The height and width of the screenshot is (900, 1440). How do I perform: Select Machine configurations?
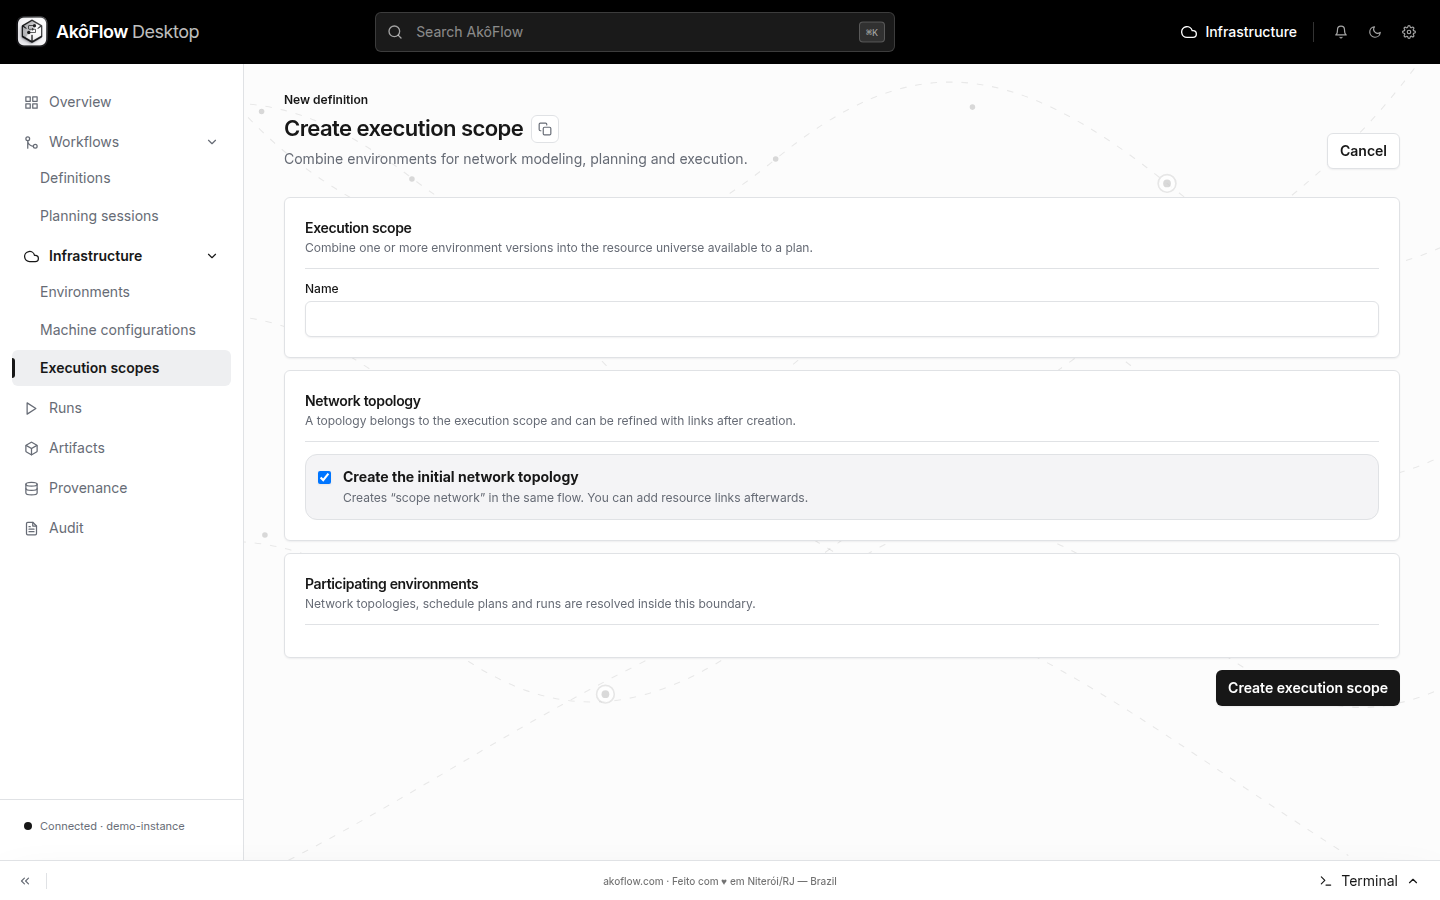pos(118,330)
